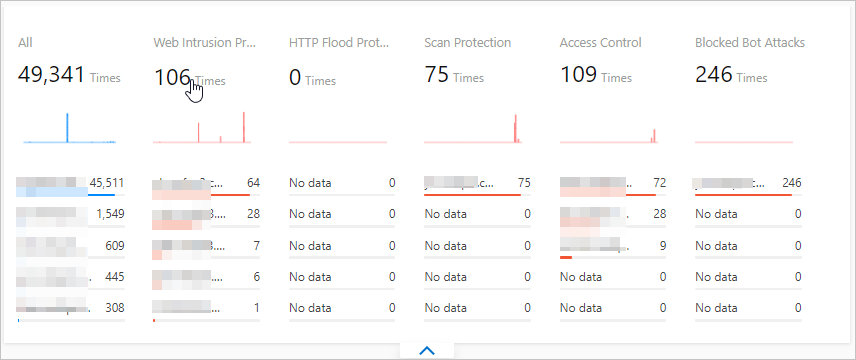Click the All blue trend sparkline
The height and width of the screenshot is (360, 856).
point(69,128)
